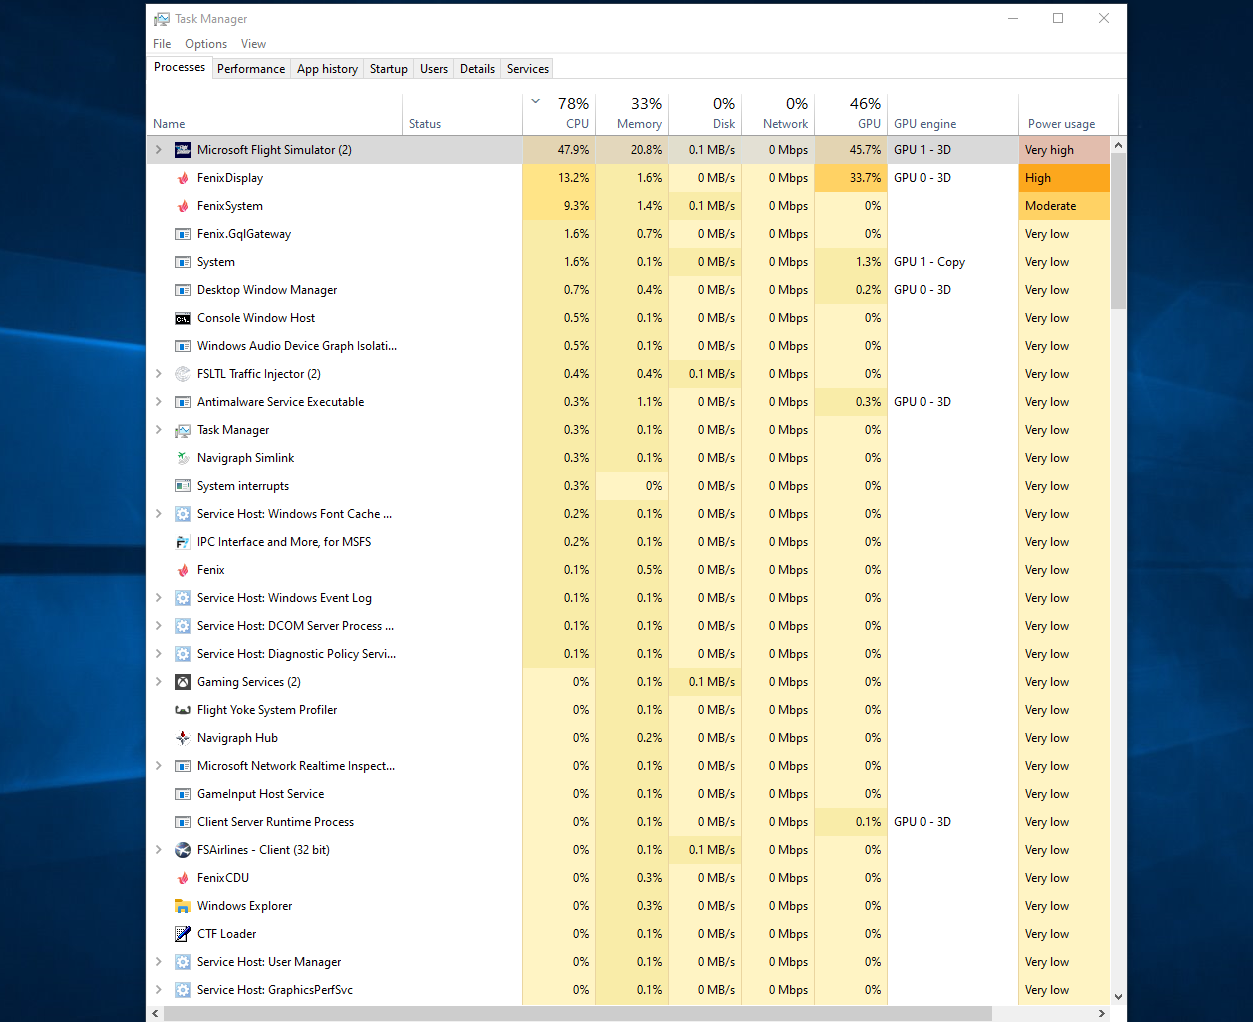This screenshot has height=1022, width=1253.
Task: Switch to the Users tab
Action: click(434, 69)
